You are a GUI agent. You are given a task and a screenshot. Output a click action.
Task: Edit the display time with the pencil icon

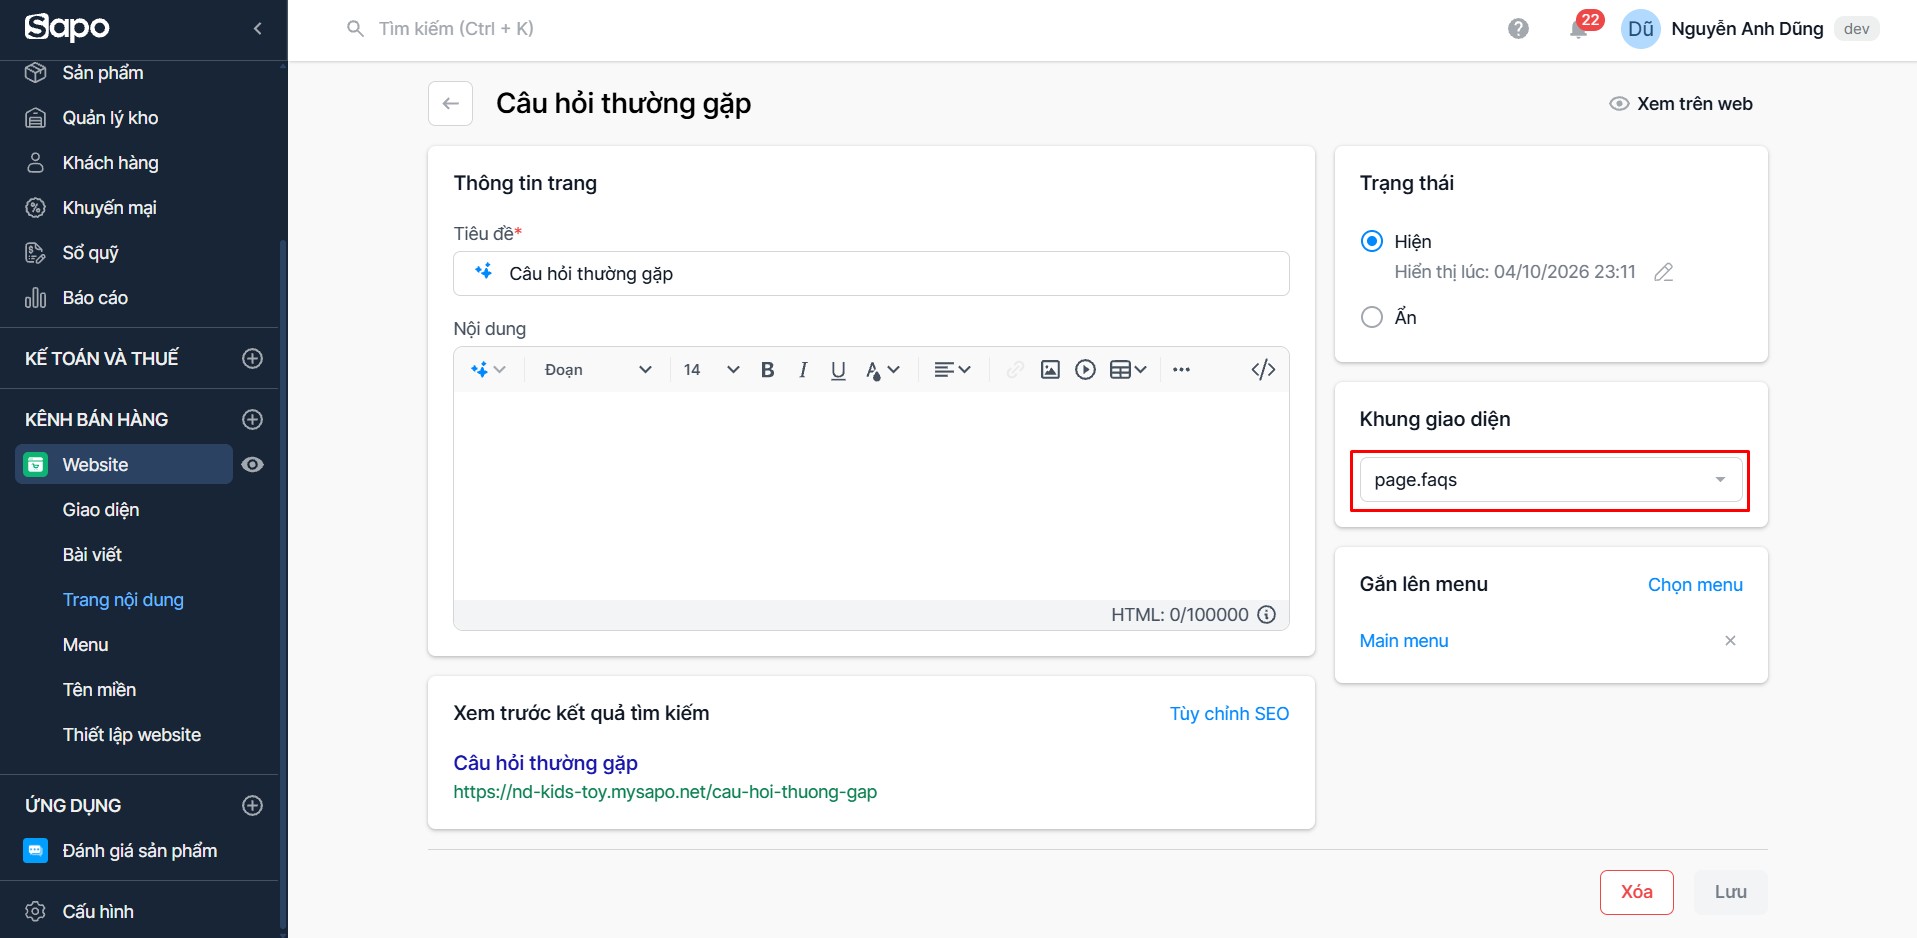(1663, 272)
